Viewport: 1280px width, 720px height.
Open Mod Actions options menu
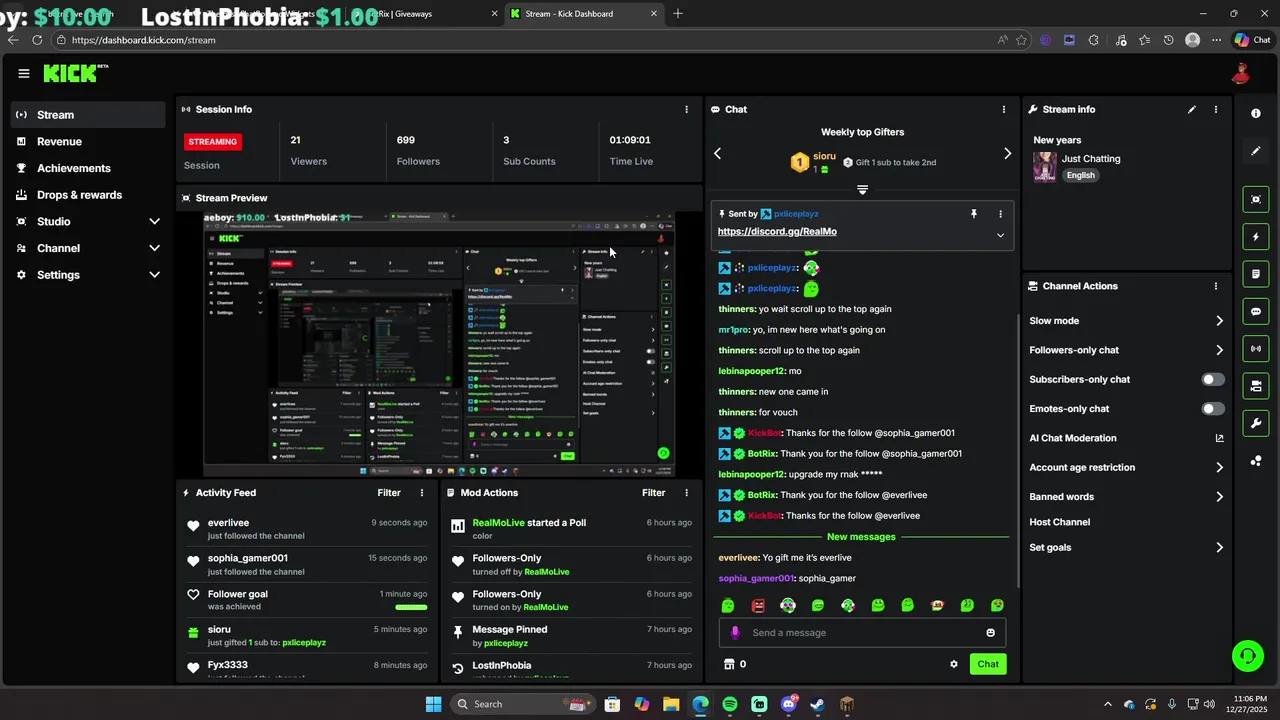686,493
